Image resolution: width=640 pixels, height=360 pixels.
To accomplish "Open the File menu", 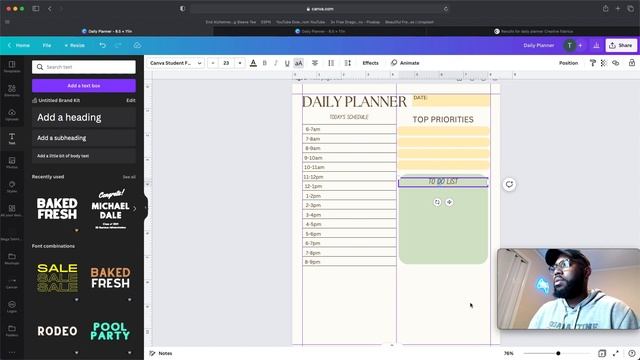I will tap(47, 45).
